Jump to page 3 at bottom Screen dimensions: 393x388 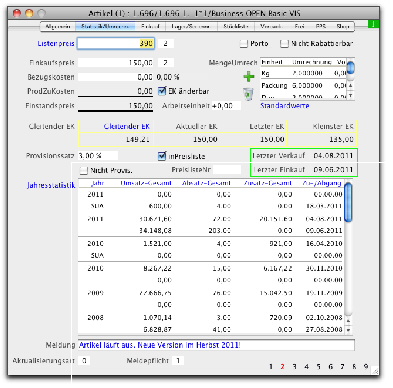(x=294, y=367)
